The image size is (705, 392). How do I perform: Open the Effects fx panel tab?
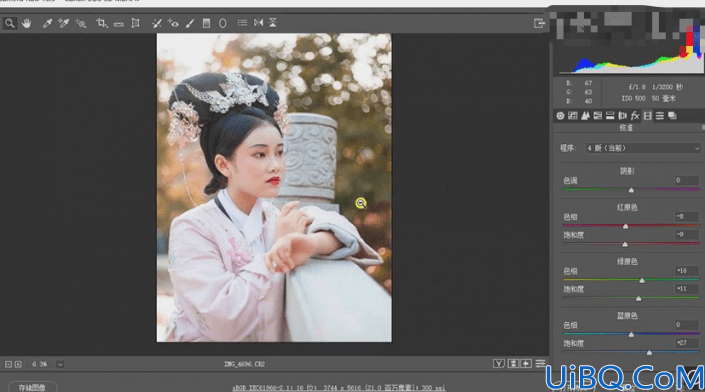pos(635,116)
